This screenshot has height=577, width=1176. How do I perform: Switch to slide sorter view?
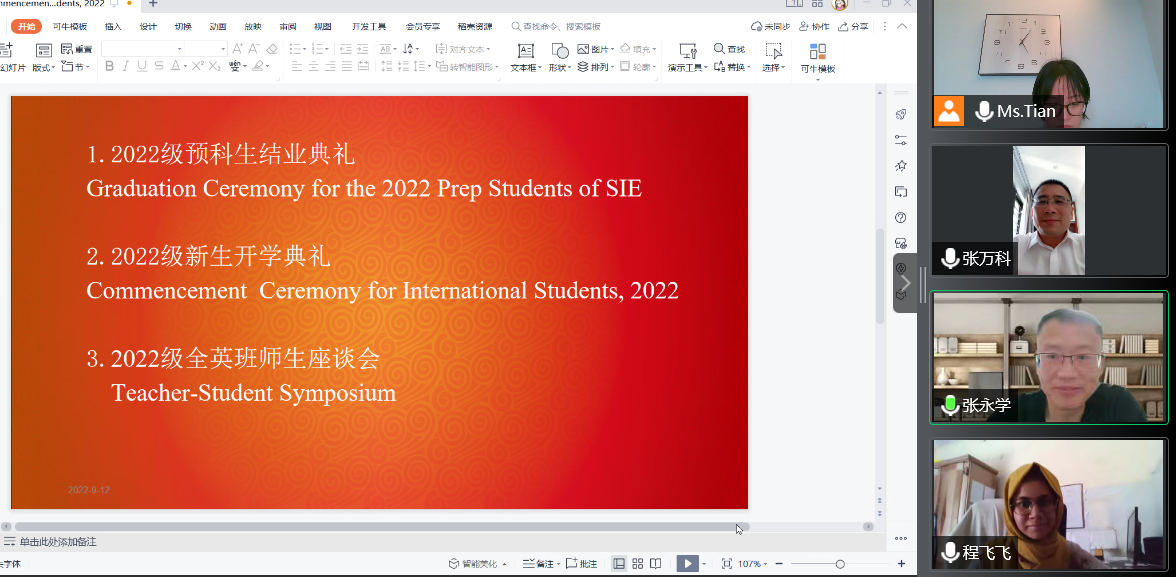637,564
